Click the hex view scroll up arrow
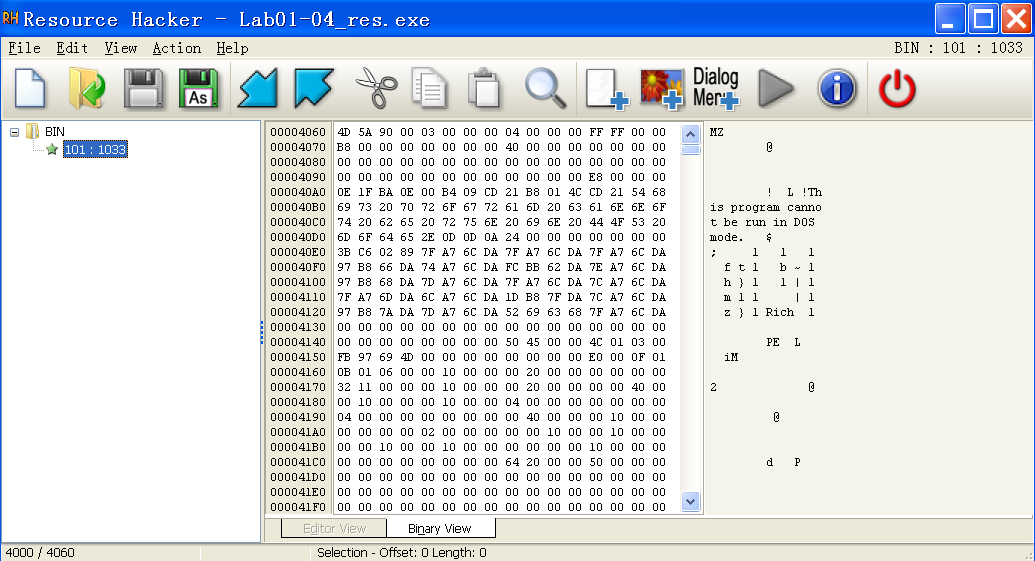This screenshot has width=1035, height=561. click(x=690, y=135)
